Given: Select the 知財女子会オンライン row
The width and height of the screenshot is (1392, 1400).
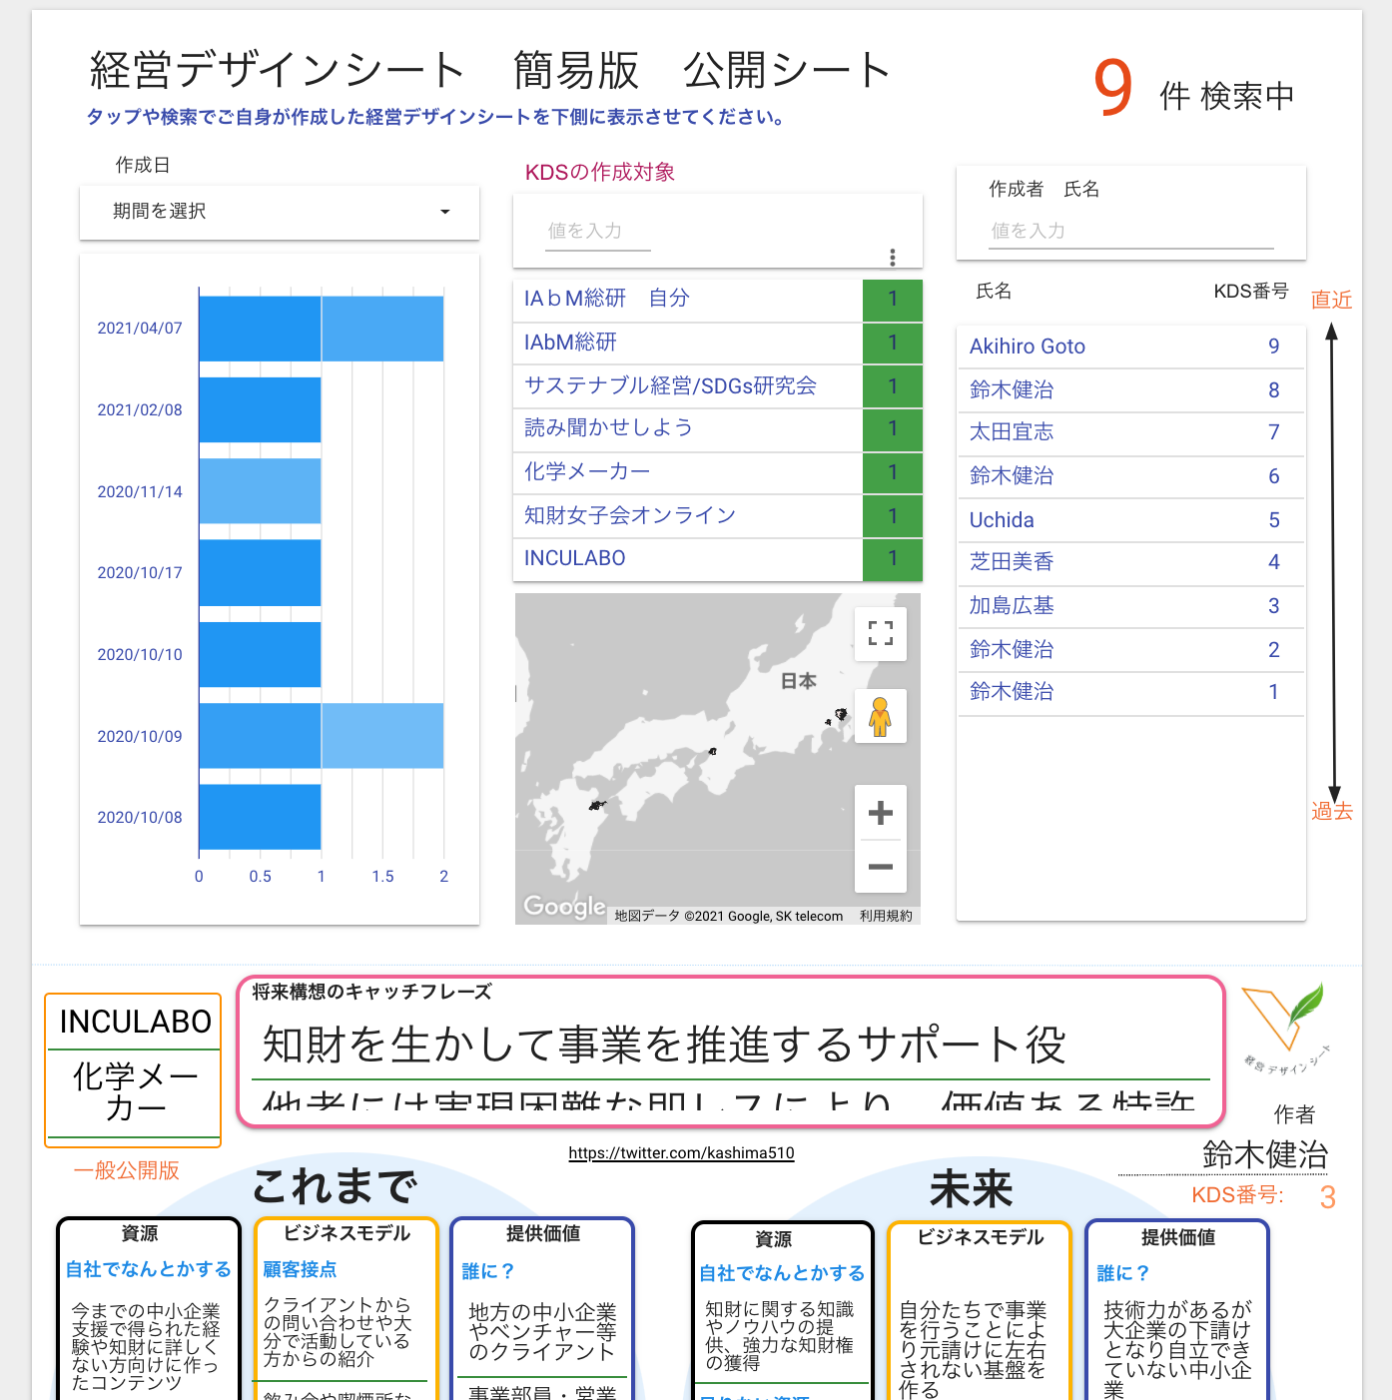Looking at the screenshot, I should coord(717,516).
